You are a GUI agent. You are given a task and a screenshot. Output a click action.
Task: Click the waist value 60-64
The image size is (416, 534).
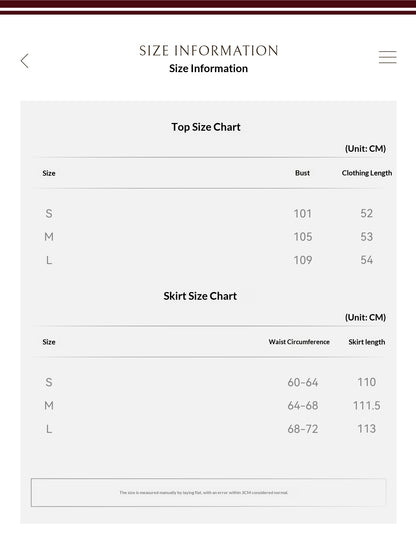[303, 382]
